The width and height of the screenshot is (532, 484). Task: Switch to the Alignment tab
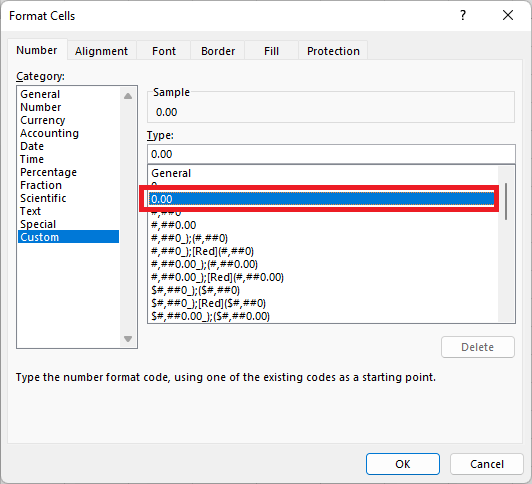[101, 51]
